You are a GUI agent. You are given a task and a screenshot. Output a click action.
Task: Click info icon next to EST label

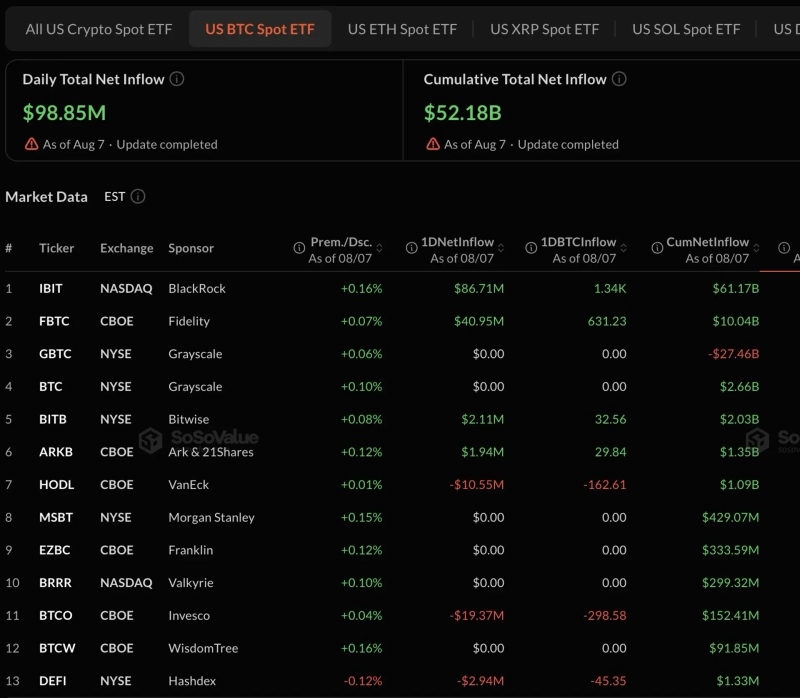138,196
